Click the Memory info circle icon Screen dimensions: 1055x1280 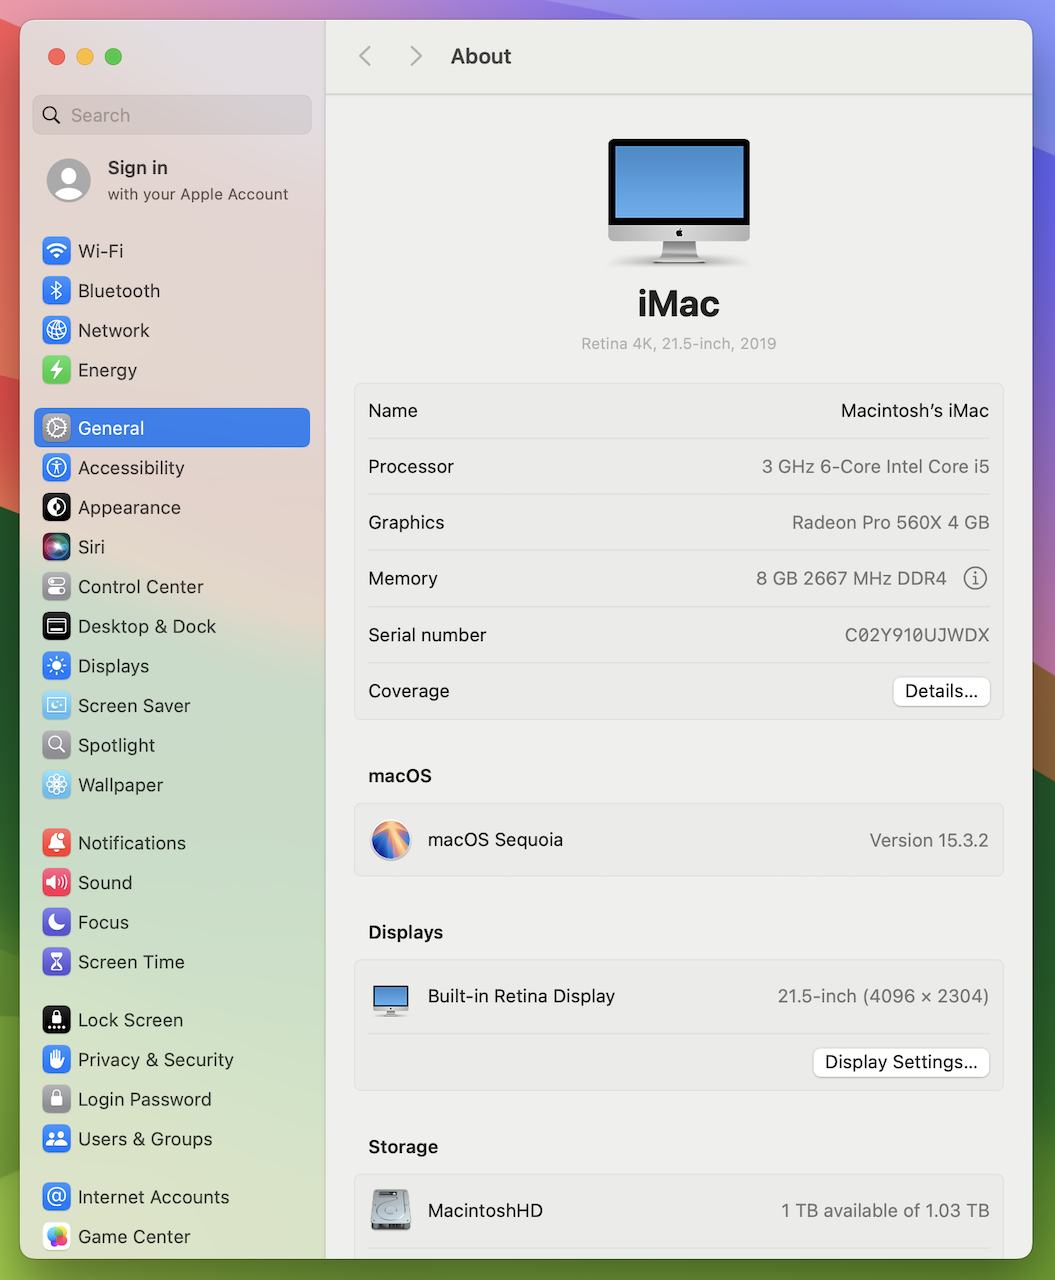(975, 578)
